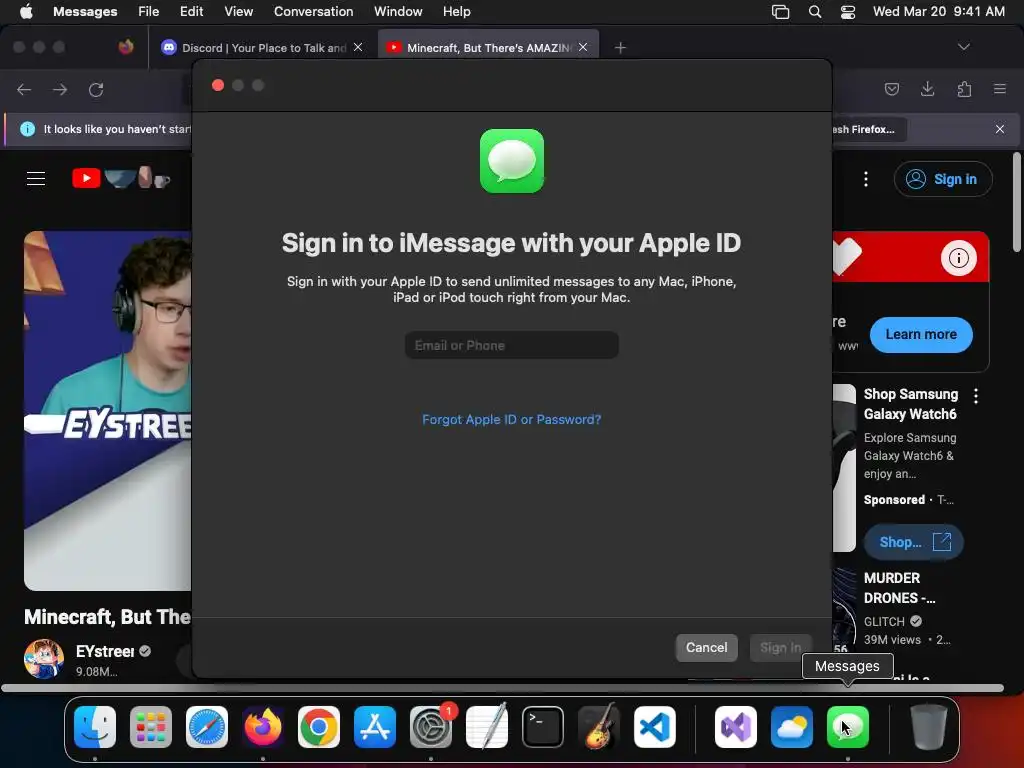Screen dimensions: 1024x768
Task: Open Firefox application hamburger menu
Action: [x=1000, y=89]
